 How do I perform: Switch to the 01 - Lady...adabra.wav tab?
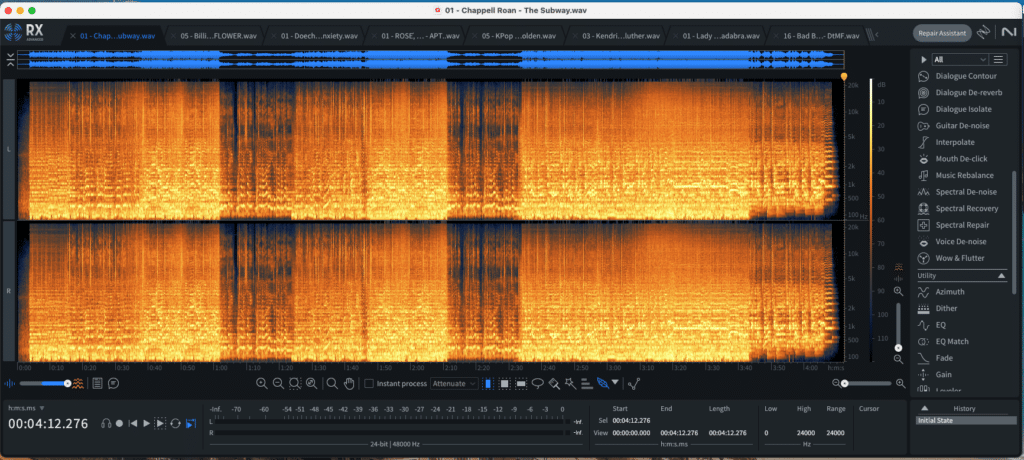(x=716, y=35)
